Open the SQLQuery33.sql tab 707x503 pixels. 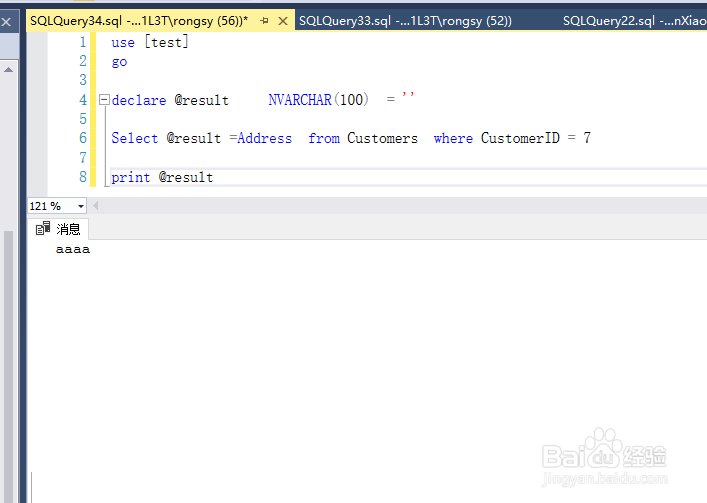[x=405, y=21]
